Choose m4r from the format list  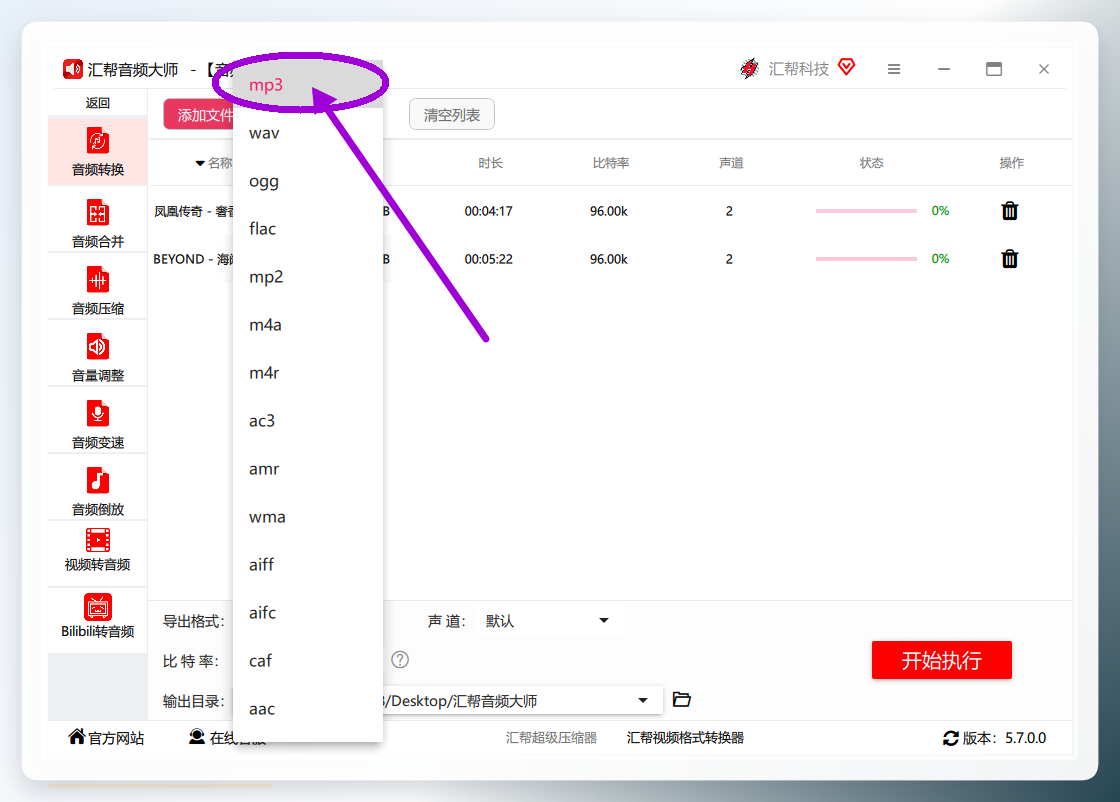pos(308,373)
